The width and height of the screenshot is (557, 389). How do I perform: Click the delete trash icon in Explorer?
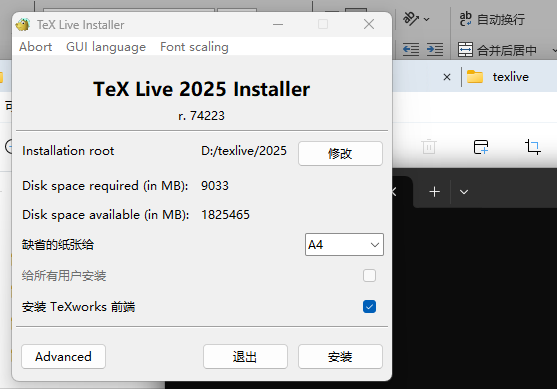[x=429, y=146]
